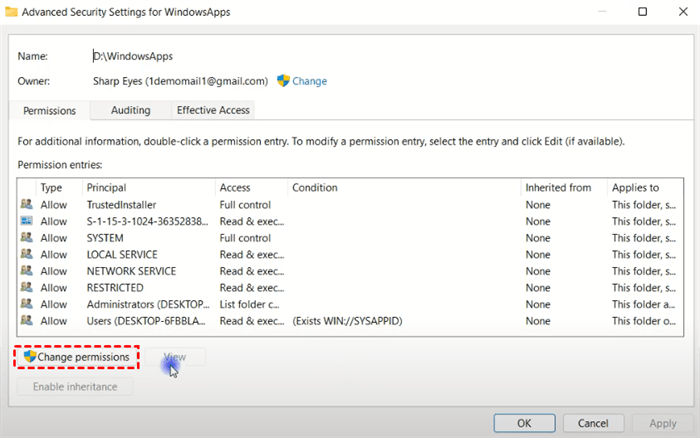Click the user icon beside LOCAL SERVICE
The width and height of the screenshot is (700, 438).
click(x=26, y=255)
